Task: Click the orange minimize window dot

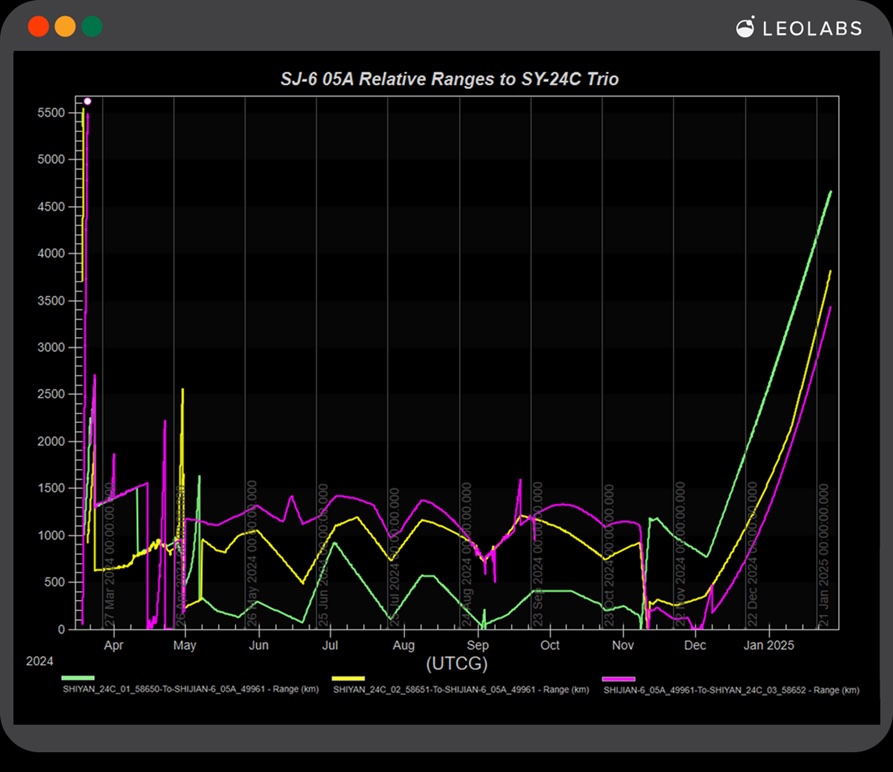Action: pyautogui.click(x=65, y=27)
